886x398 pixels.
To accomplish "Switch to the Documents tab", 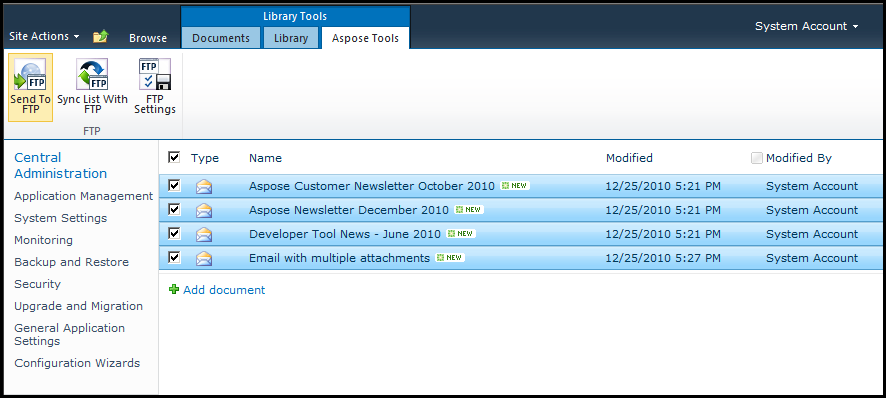I will [221, 38].
